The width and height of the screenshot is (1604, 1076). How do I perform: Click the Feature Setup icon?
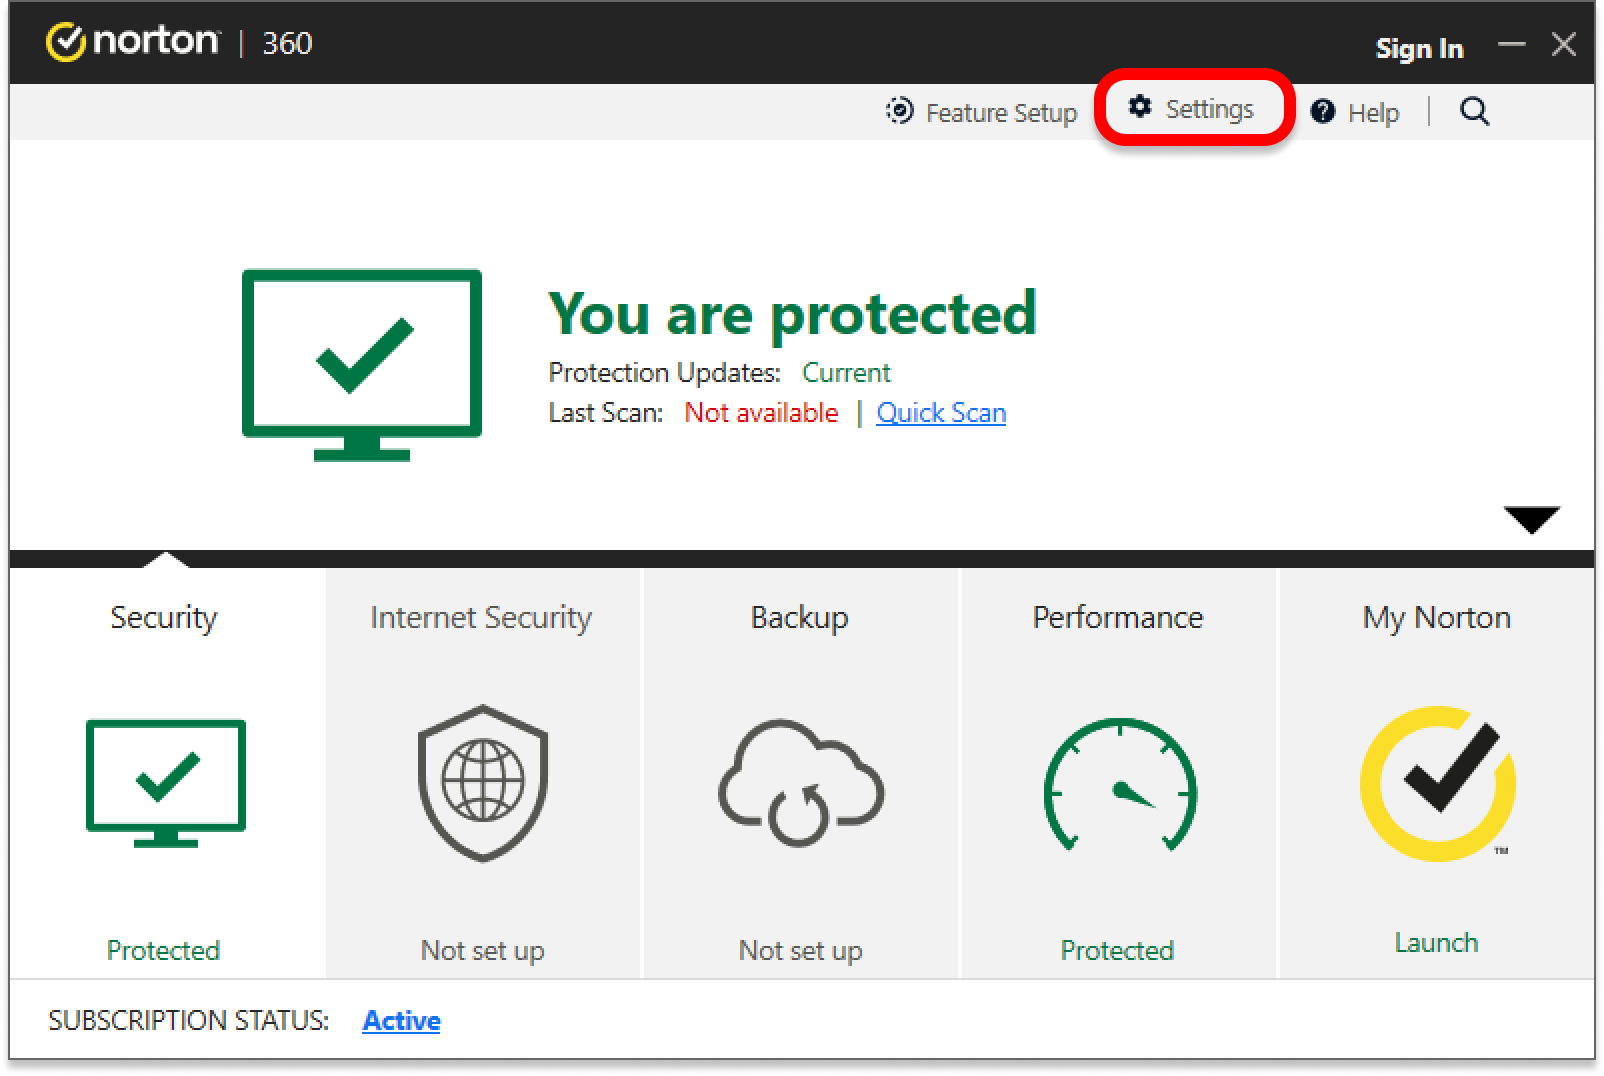point(899,111)
